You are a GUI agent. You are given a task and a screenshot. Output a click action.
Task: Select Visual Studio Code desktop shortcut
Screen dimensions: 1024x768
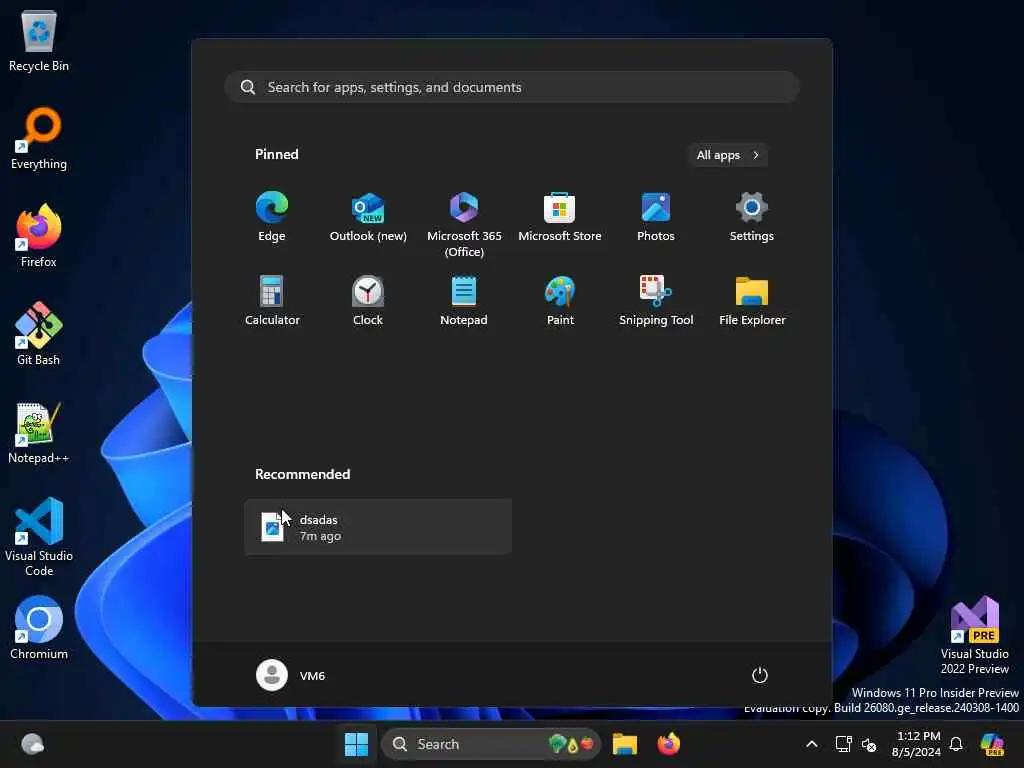[x=39, y=537]
